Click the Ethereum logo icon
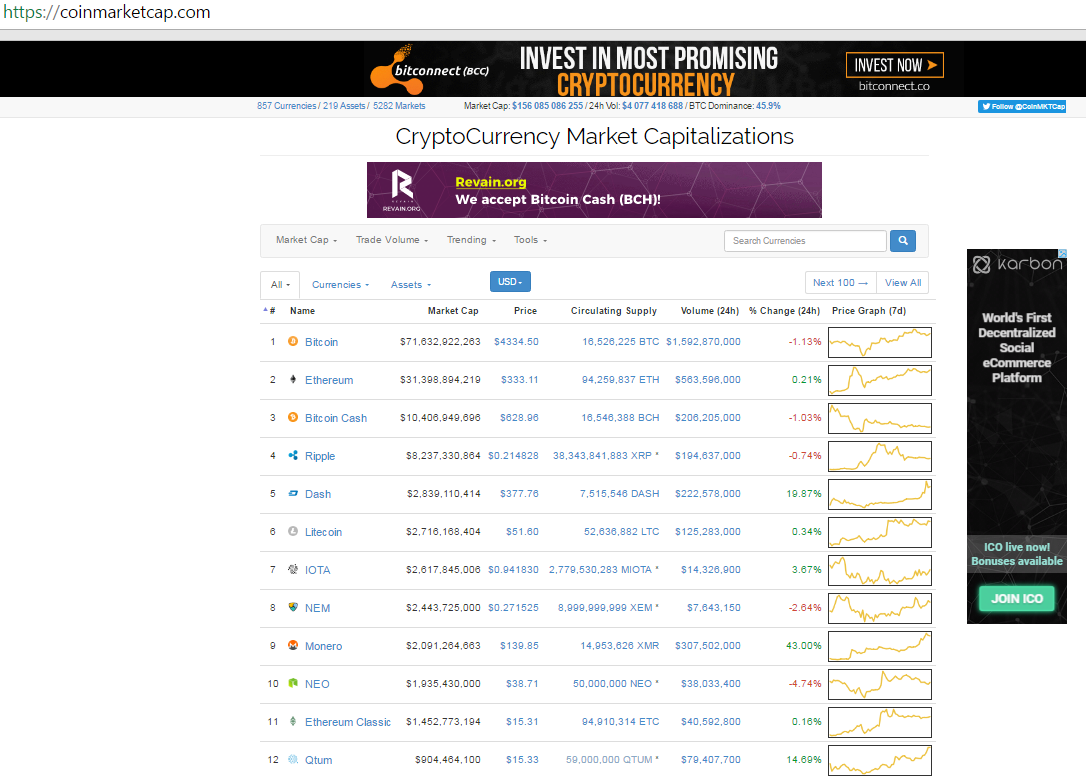This screenshot has height=778, width=1086. 293,380
